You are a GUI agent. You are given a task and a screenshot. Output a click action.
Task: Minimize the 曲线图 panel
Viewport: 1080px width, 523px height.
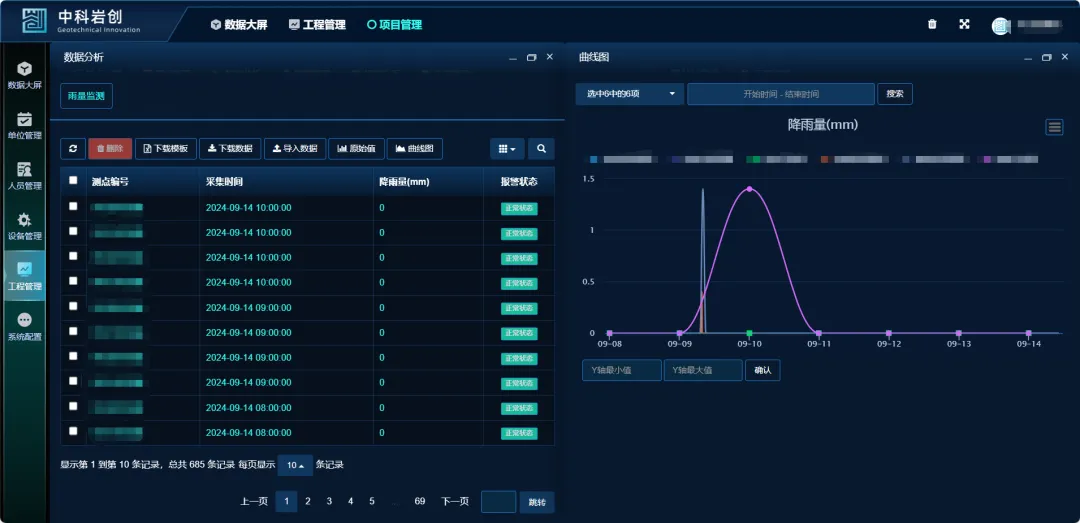tap(1028, 58)
